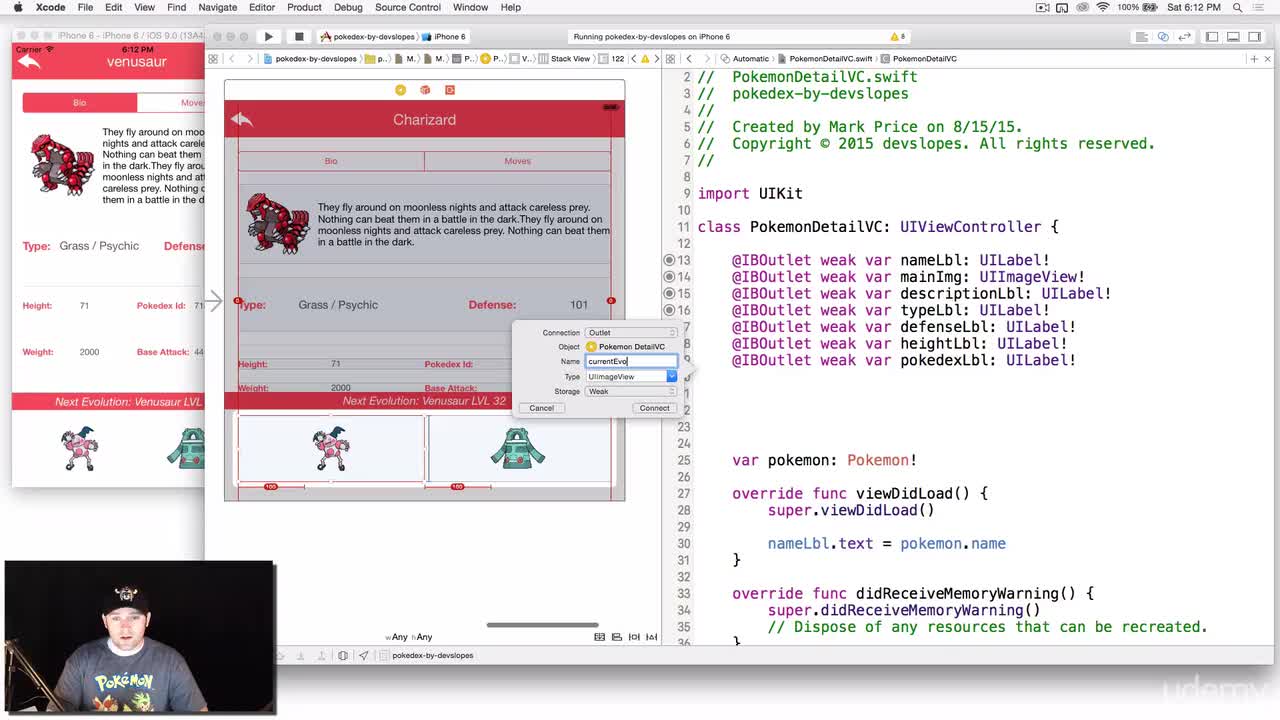Select the Bio segment in storyboard
The height and width of the screenshot is (720, 1280).
[331, 161]
